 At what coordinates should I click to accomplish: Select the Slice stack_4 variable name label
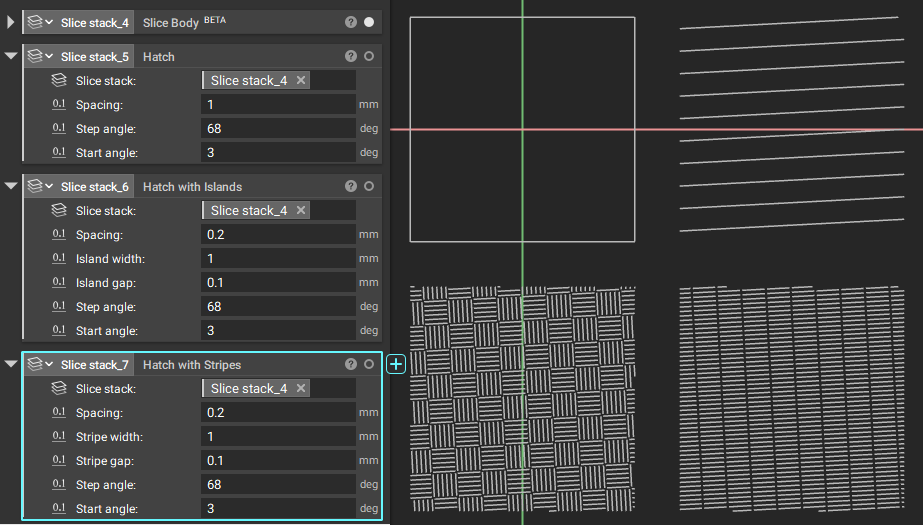coord(95,22)
